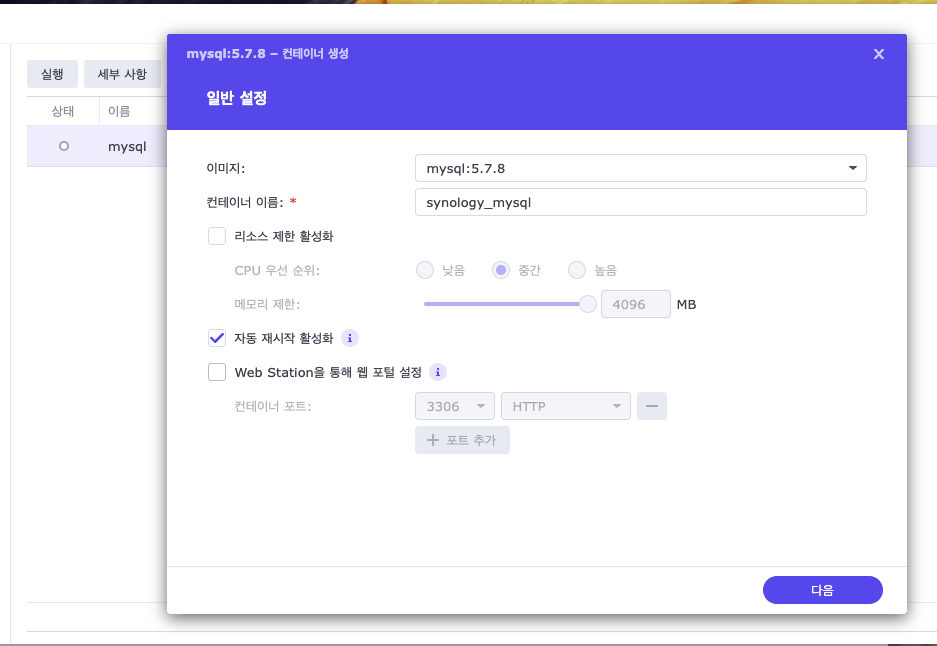Image resolution: width=937 pixels, height=646 pixels.
Task: Enable resource limit (리소스 제한 활성화) checkbox
Action: click(217, 236)
